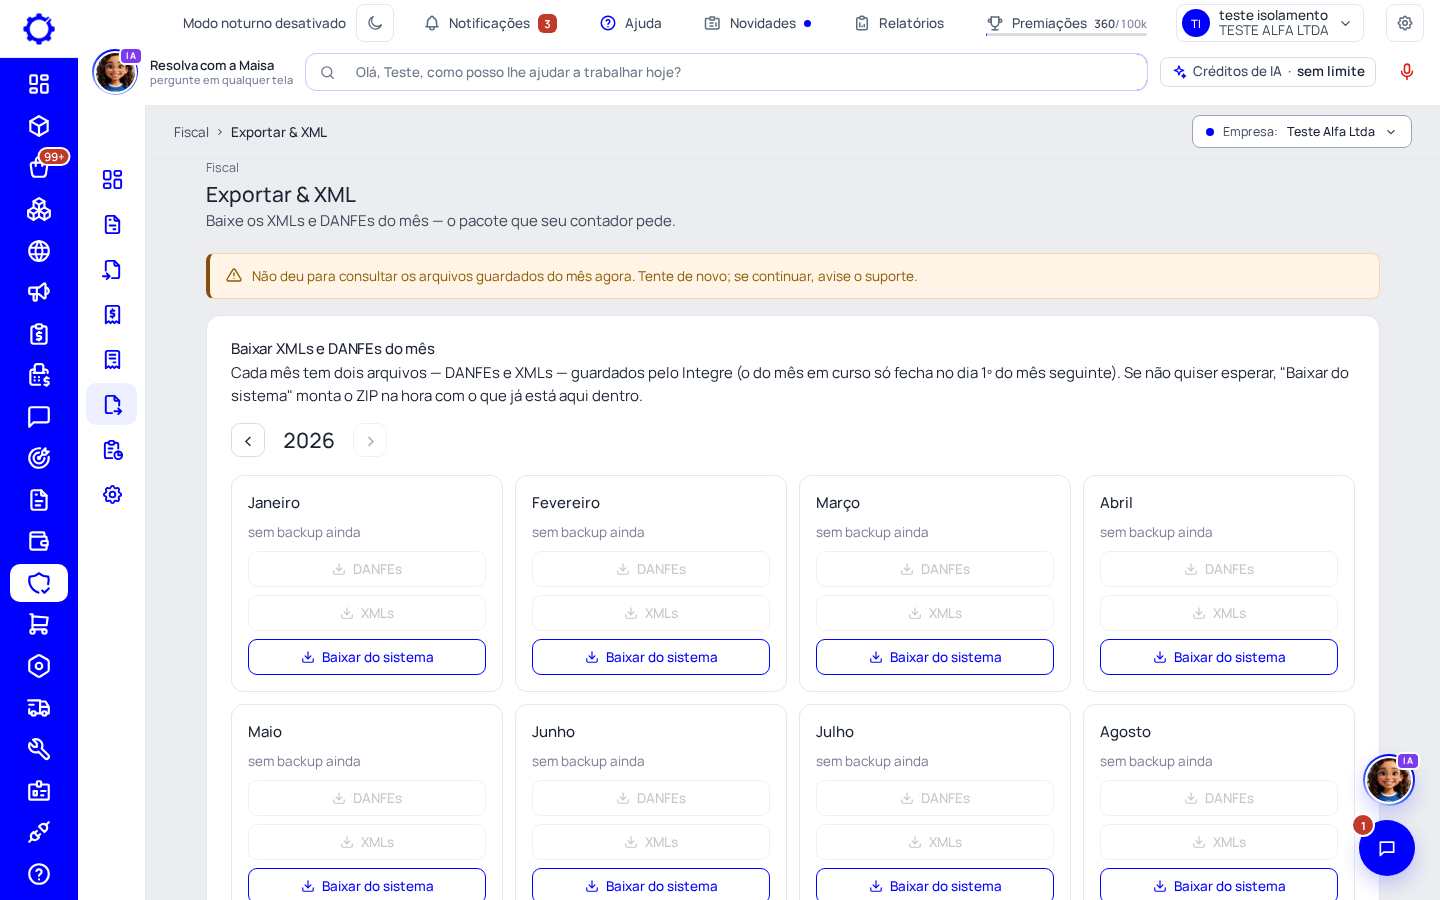
Task: Open the fiscal settings gear in inner sidebar
Action: point(112,494)
